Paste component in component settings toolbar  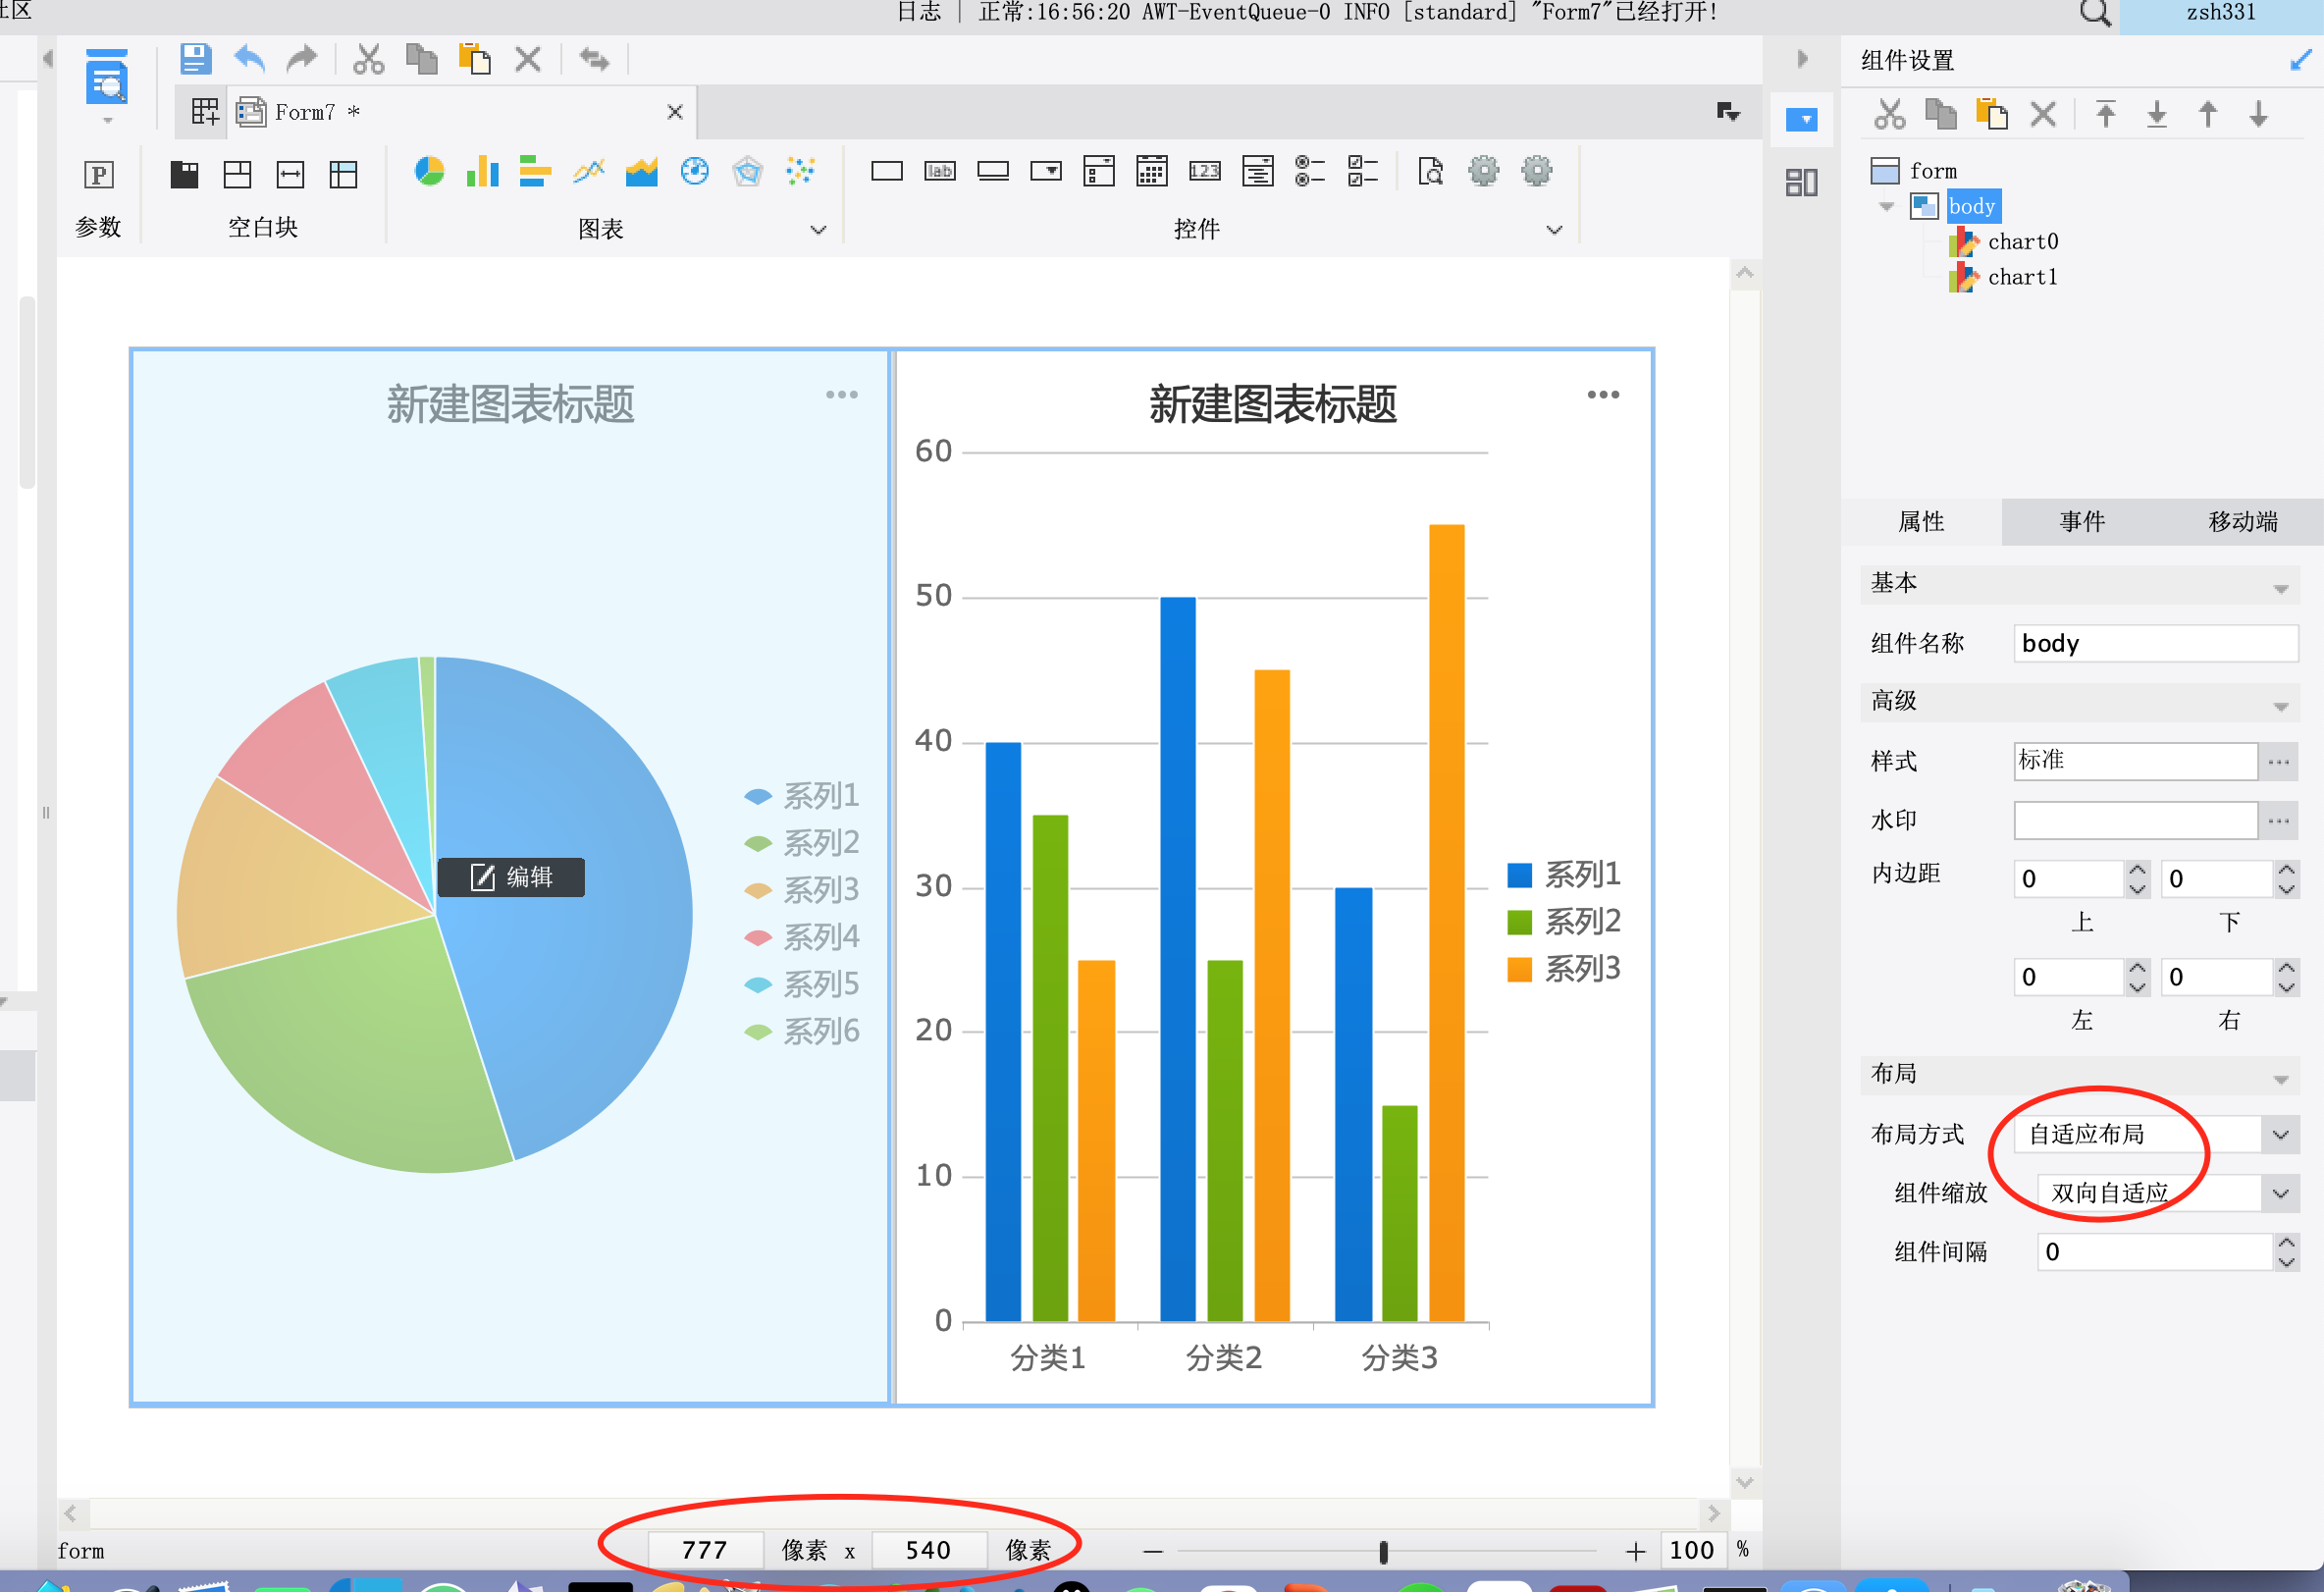[1992, 114]
